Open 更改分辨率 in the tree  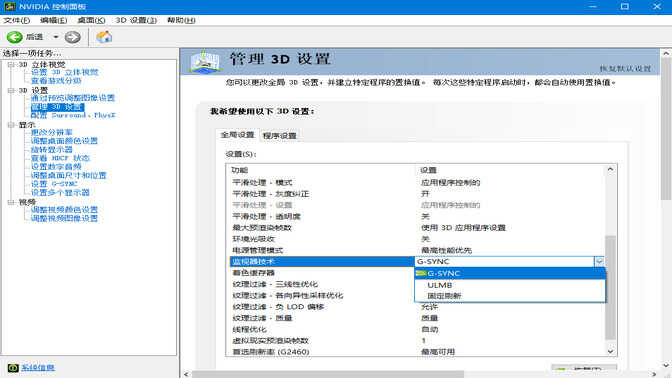tap(51, 132)
